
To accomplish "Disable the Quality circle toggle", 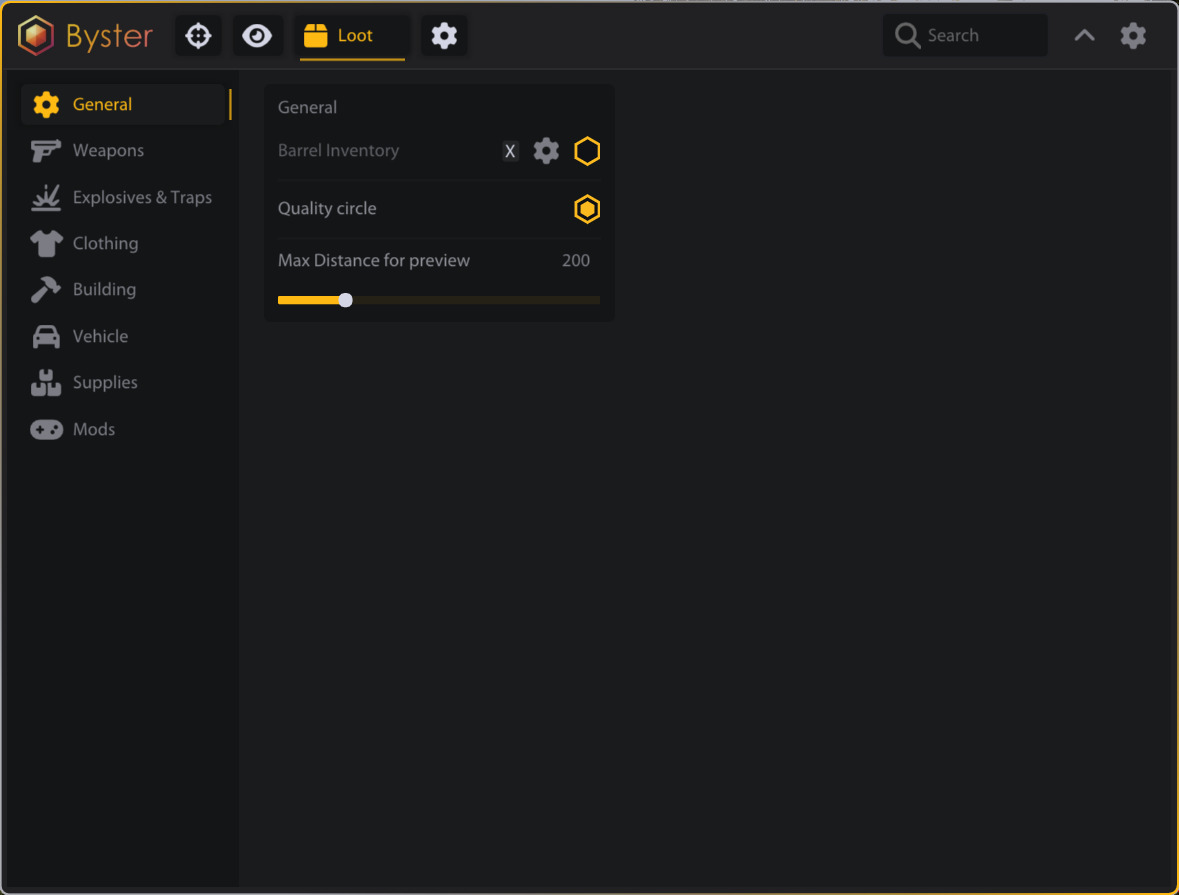I will (x=587, y=209).
